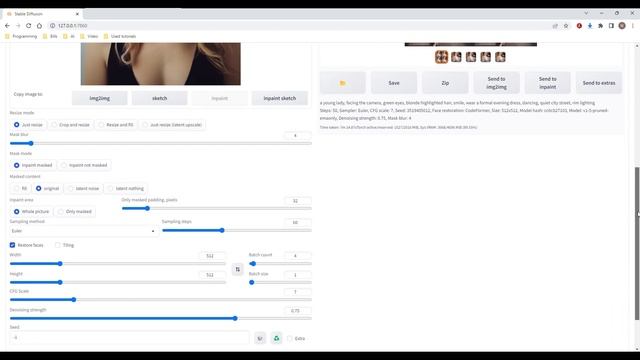Open the Programming bookmarks folder
The height and width of the screenshot is (360, 640).
coord(21,36)
